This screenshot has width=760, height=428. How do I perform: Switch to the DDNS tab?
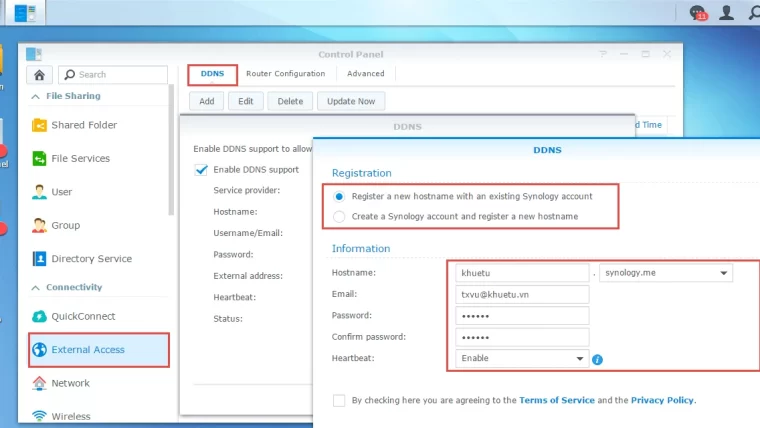(x=212, y=74)
